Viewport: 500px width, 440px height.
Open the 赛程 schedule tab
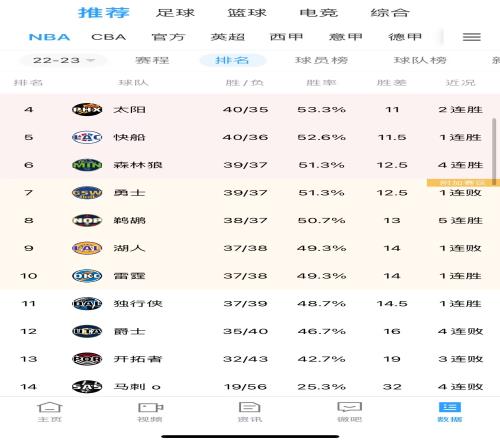[152, 60]
